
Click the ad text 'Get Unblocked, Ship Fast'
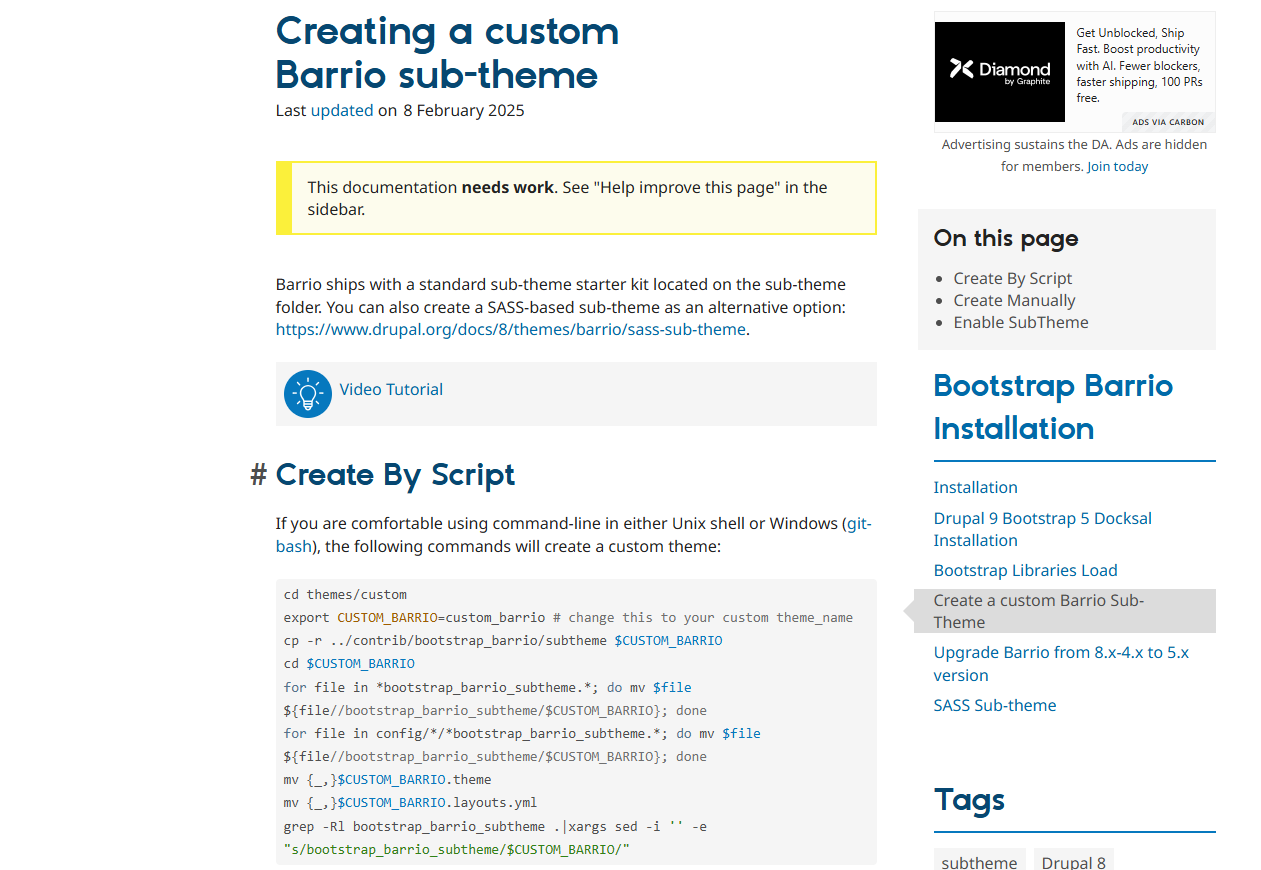click(1139, 65)
